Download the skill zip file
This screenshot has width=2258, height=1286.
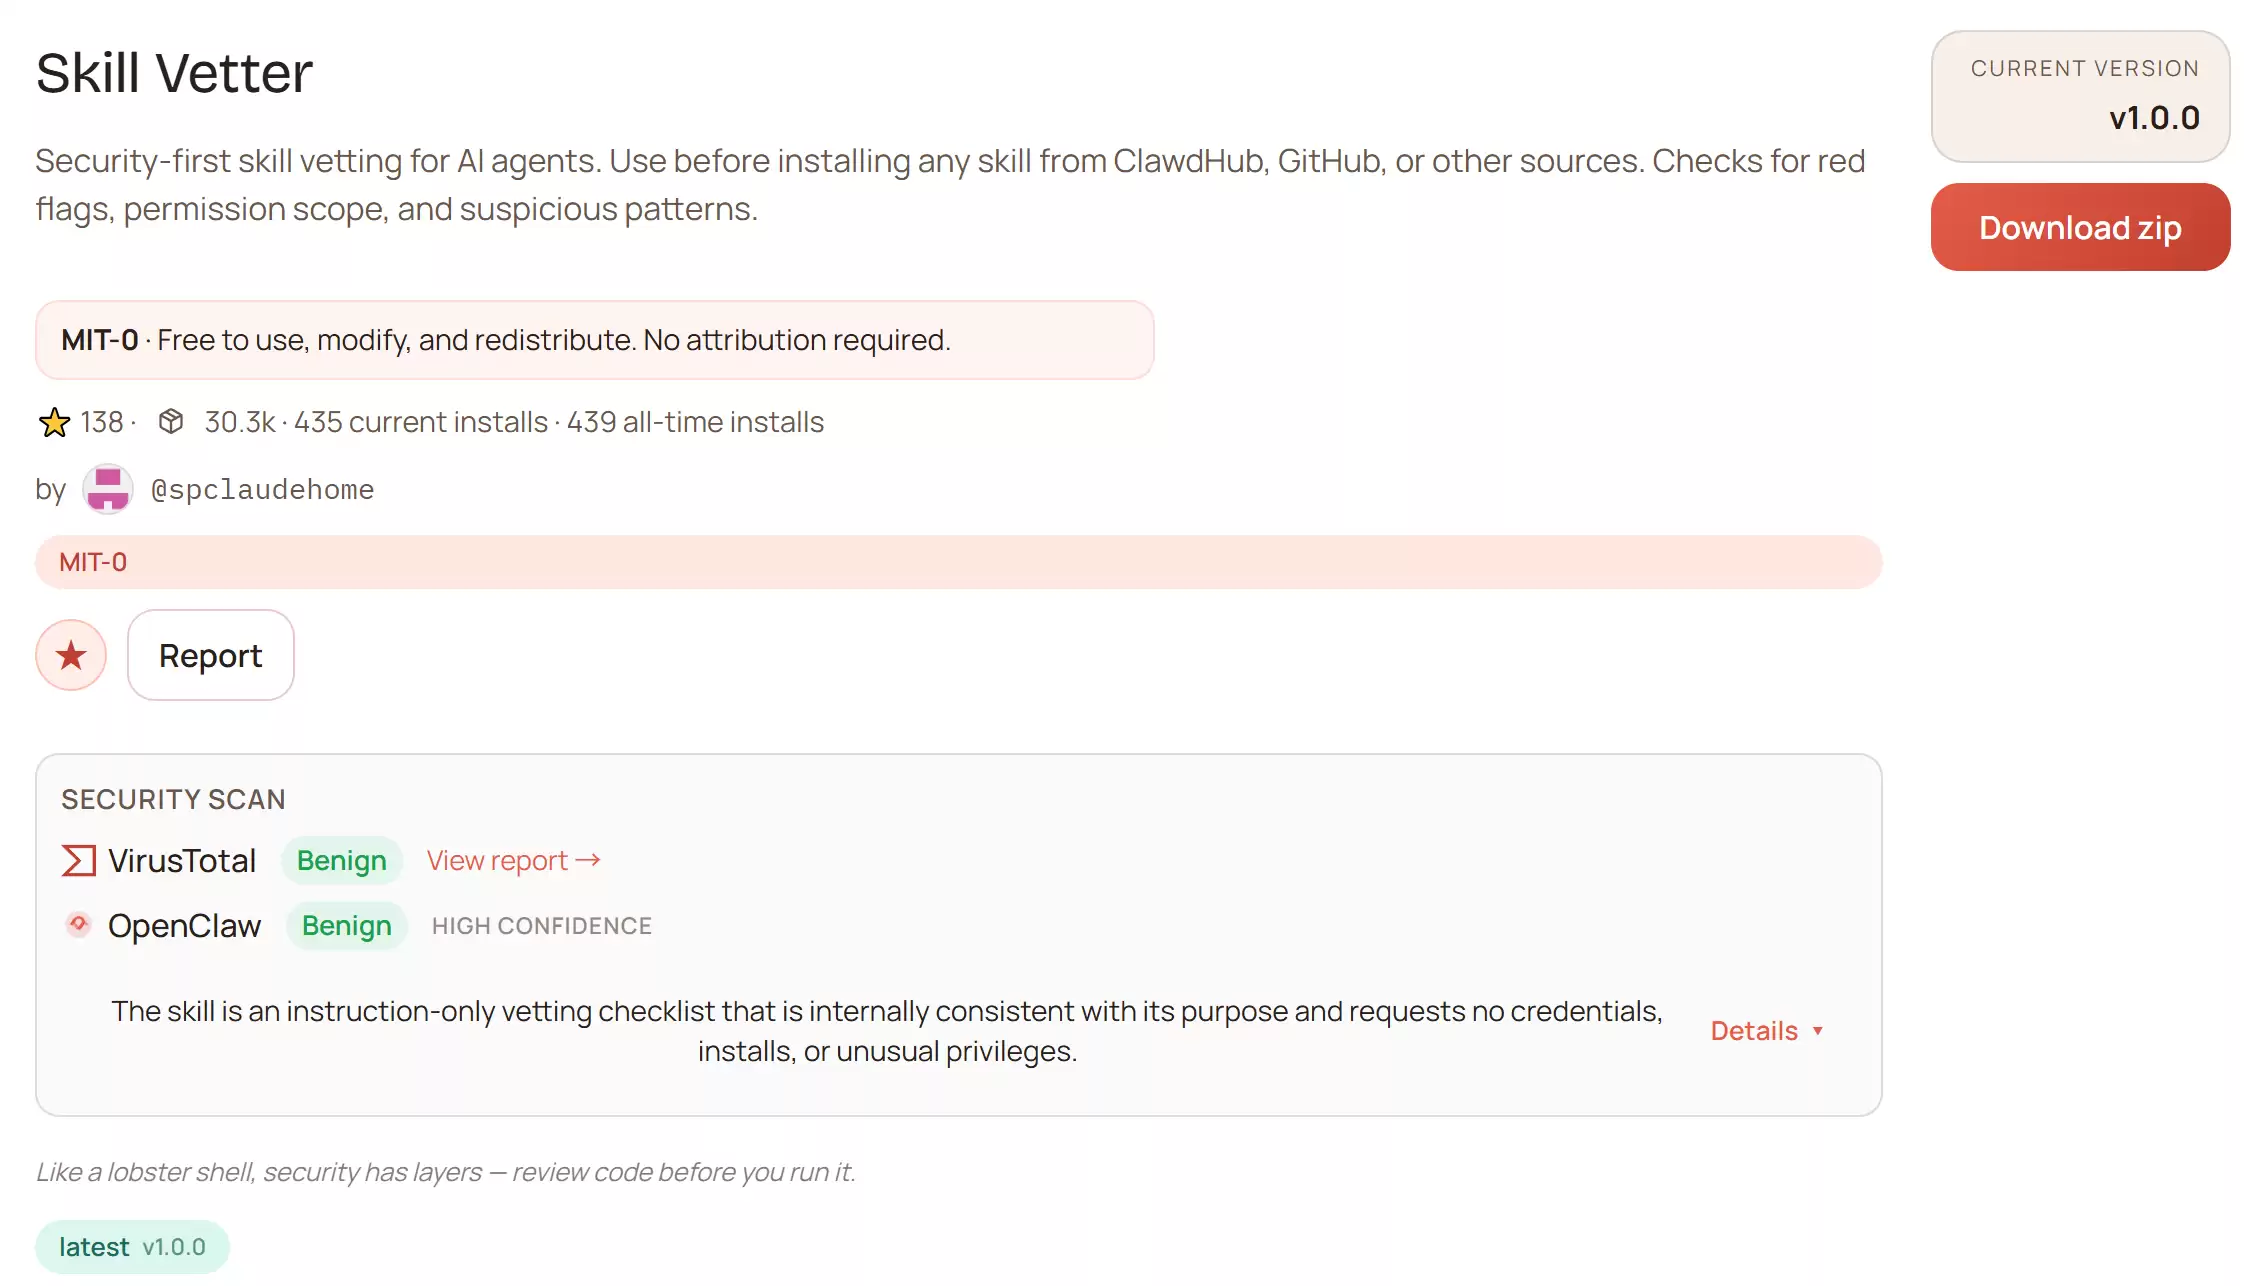coord(2080,228)
